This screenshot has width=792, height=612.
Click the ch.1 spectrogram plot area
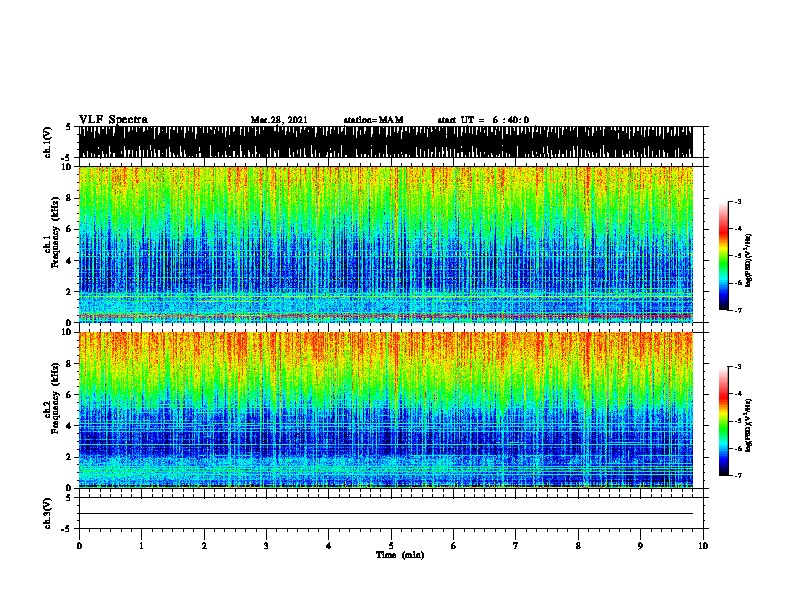385,244
